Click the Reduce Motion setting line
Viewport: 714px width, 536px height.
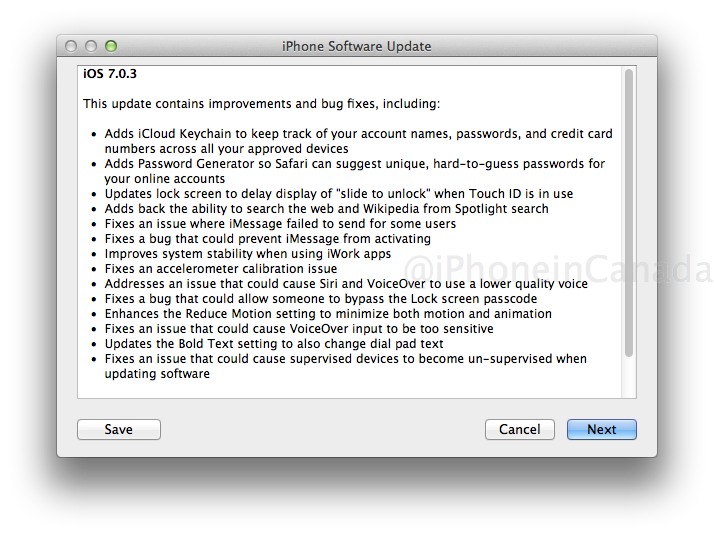point(328,314)
